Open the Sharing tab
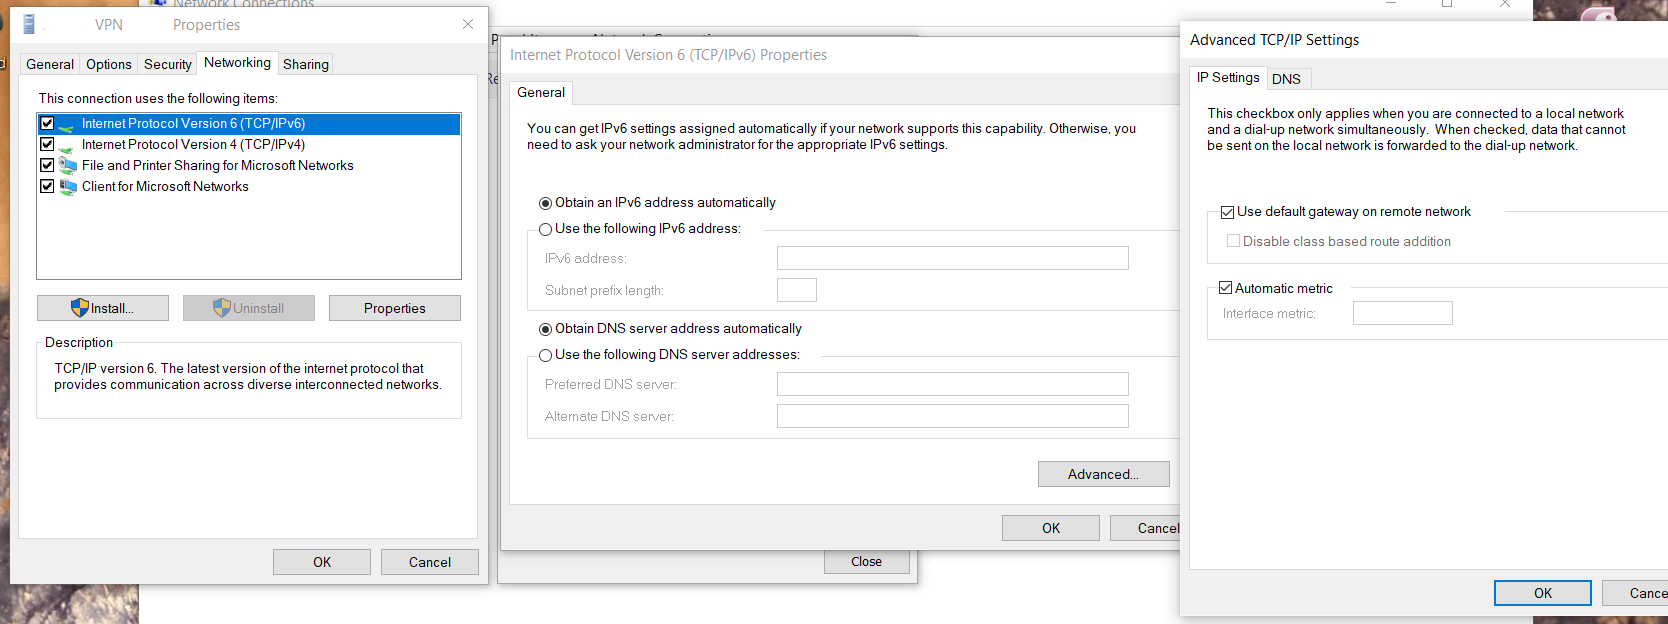This screenshot has height=624, width=1668. (x=305, y=64)
